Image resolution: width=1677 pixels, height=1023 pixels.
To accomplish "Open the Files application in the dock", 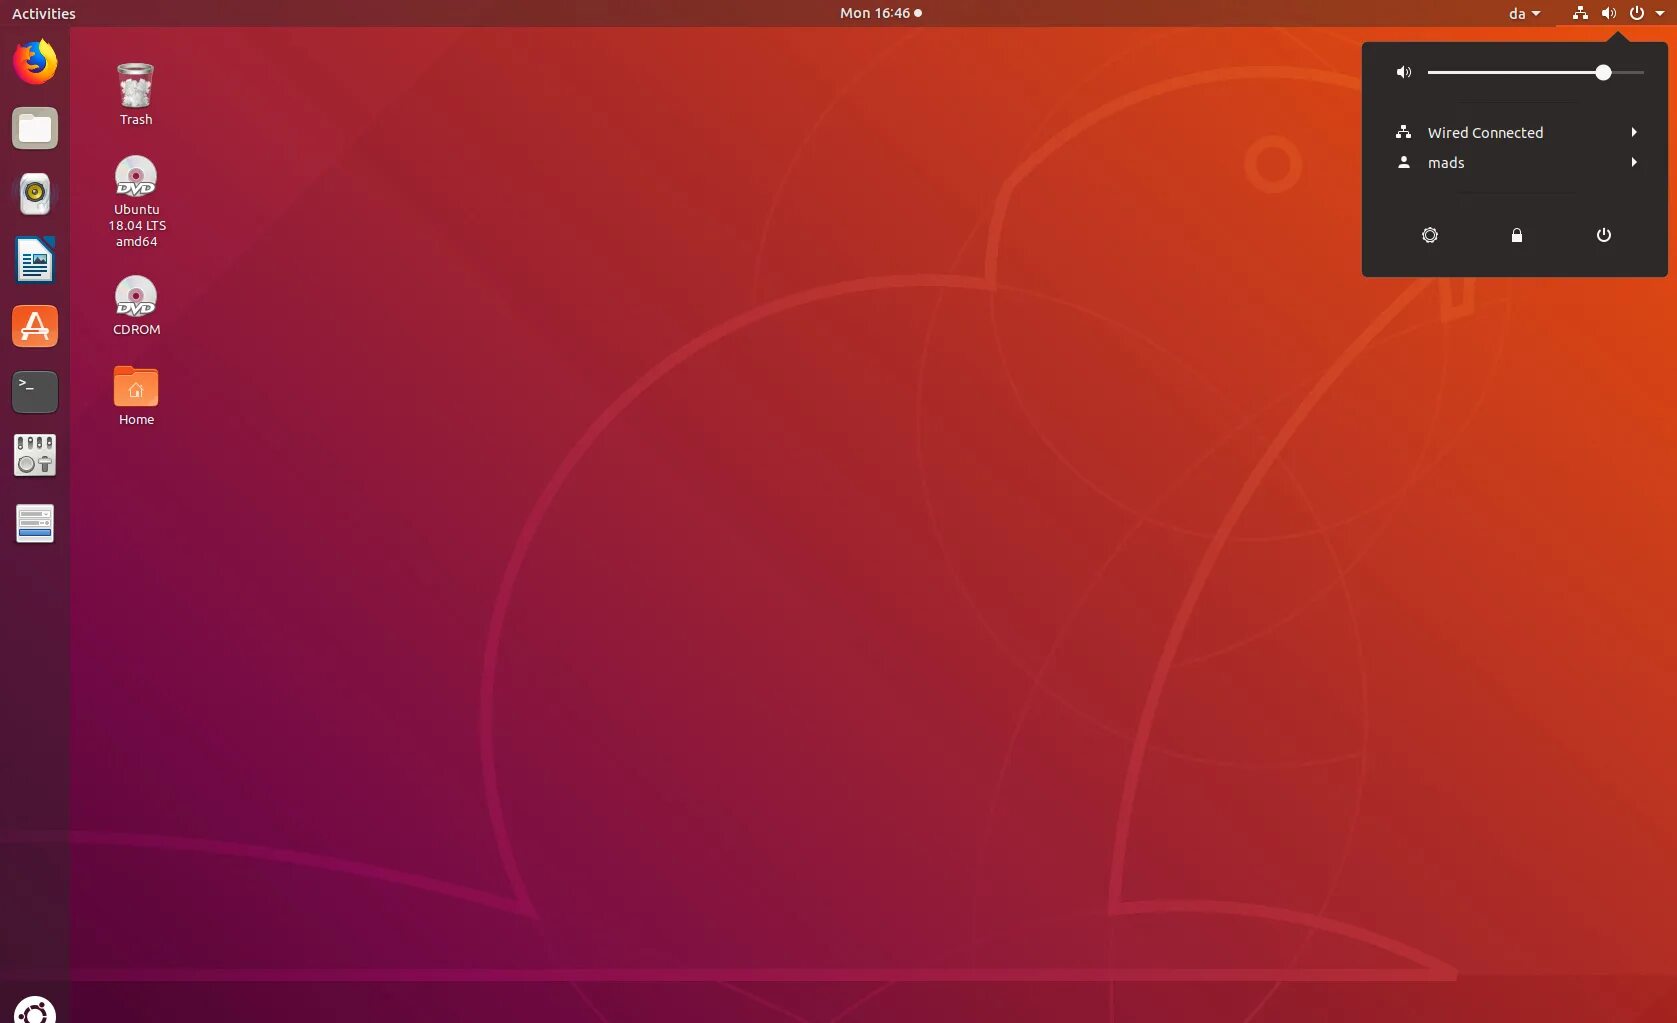I will coord(34,128).
